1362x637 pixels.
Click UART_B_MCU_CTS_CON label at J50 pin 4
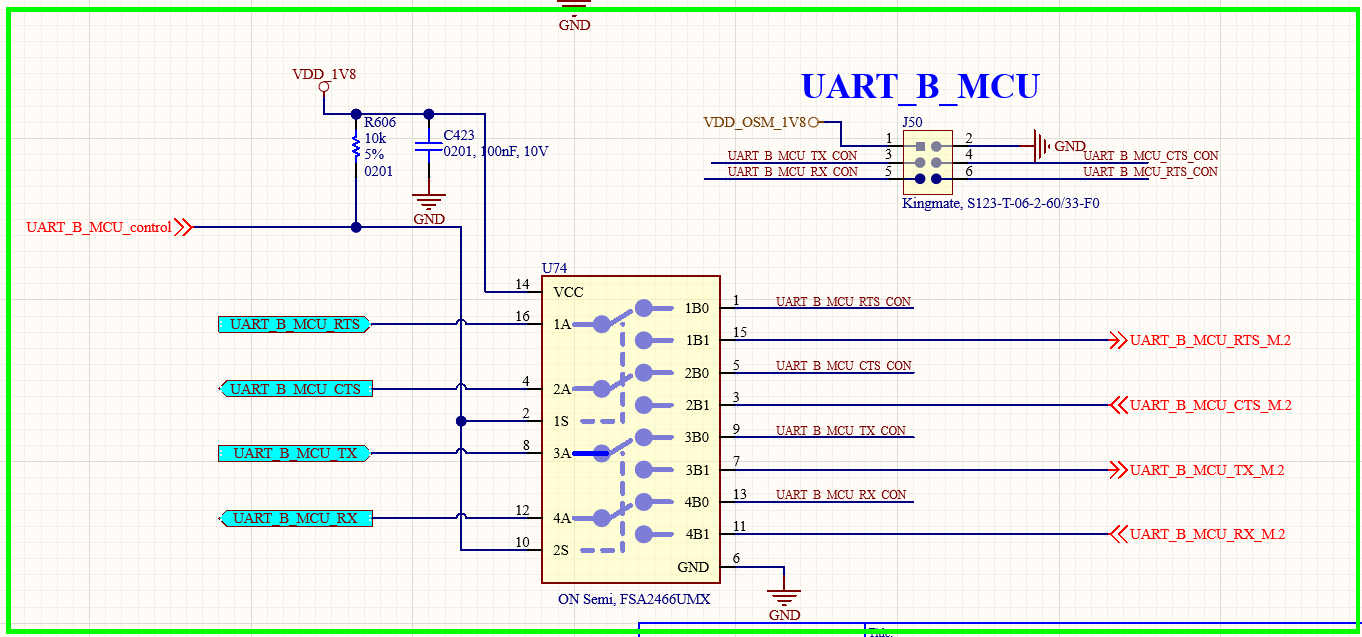[1151, 155]
